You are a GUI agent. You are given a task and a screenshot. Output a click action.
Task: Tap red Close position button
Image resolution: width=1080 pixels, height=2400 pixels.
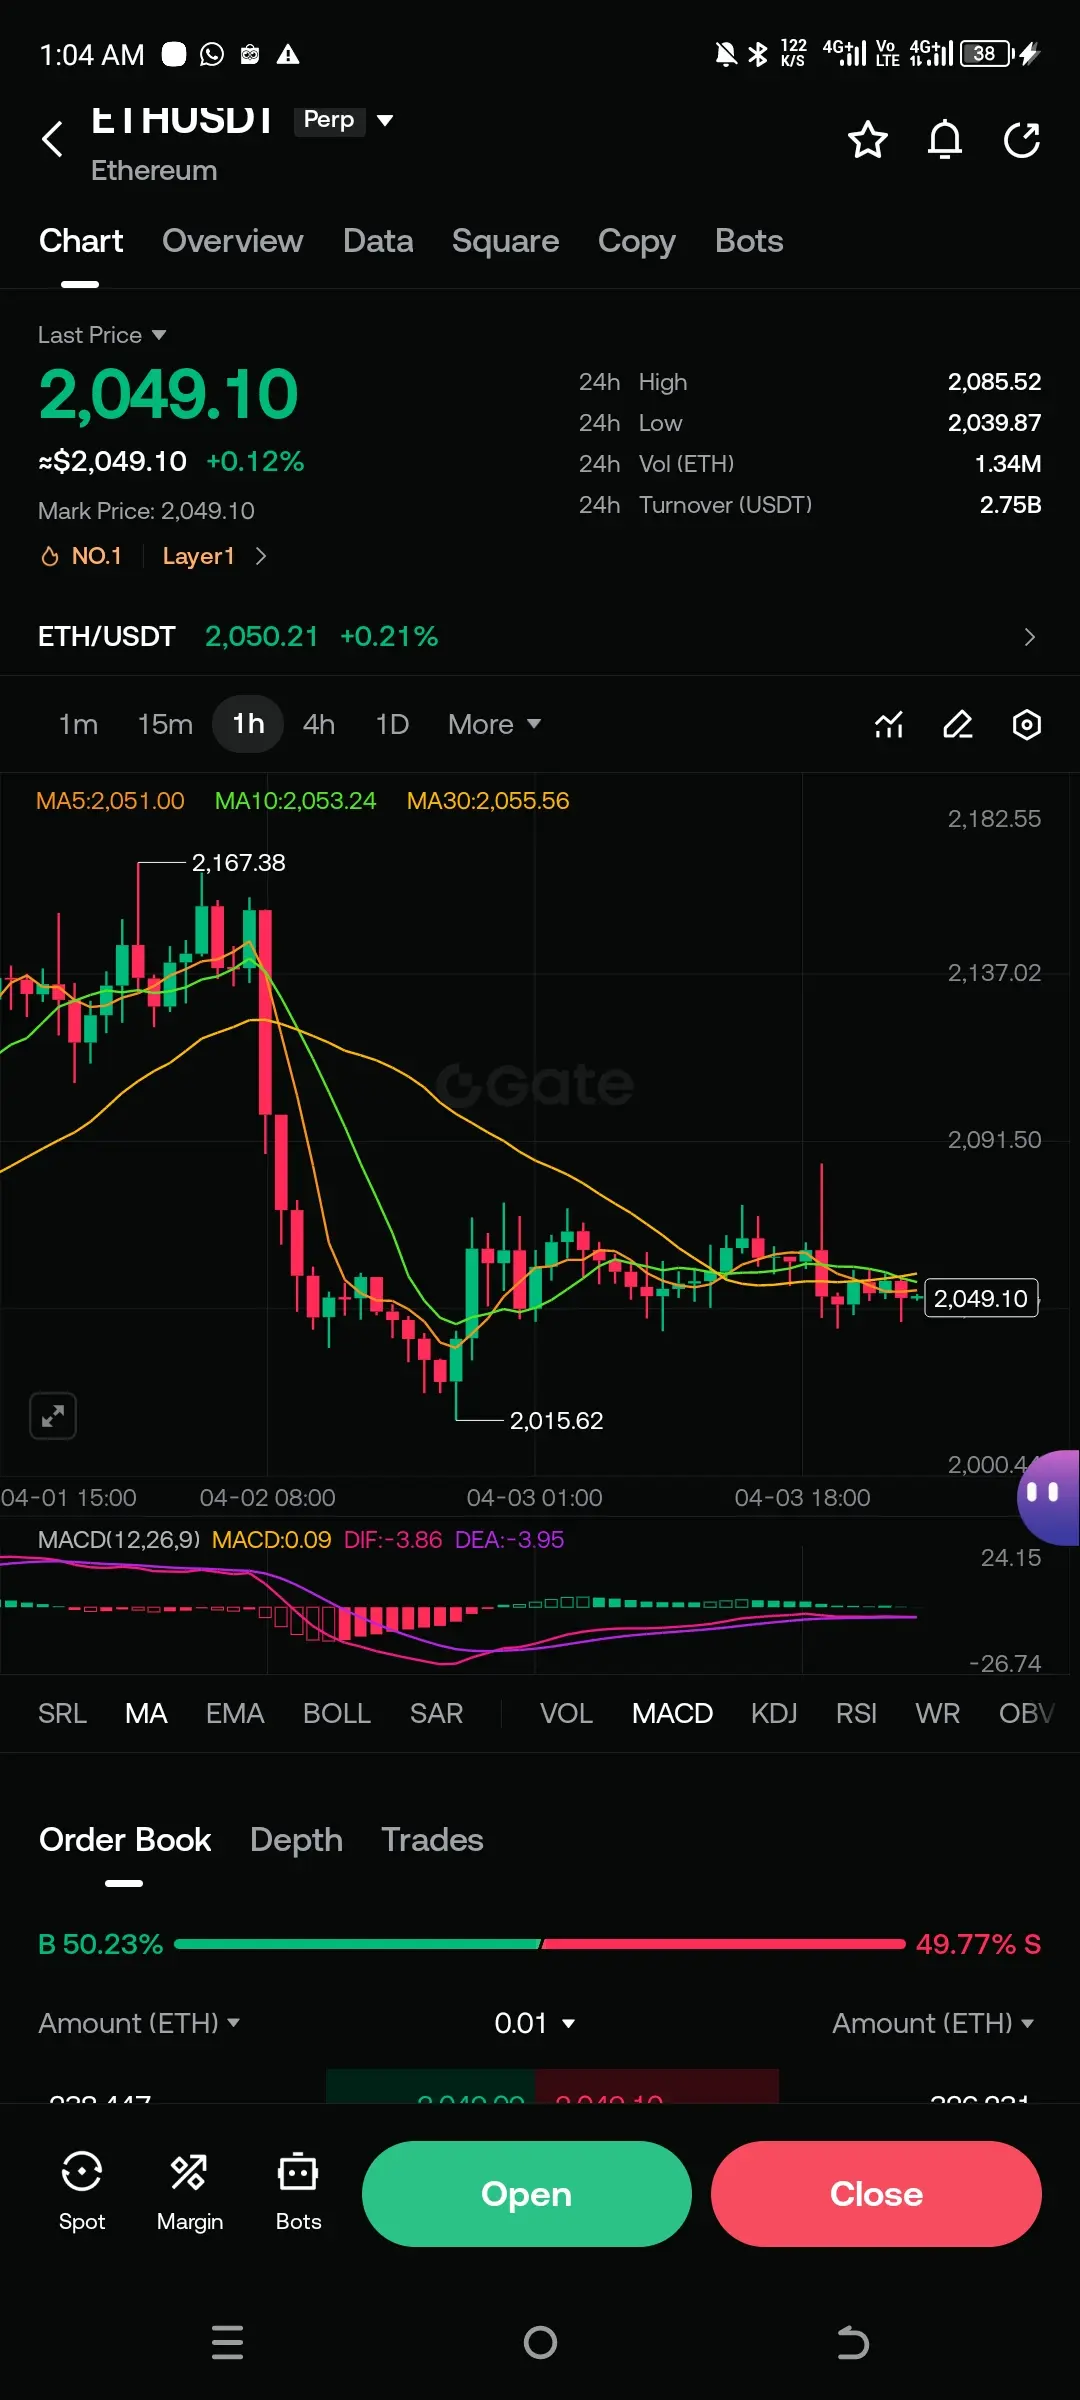pyautogui.click(x=876, y=2193)
